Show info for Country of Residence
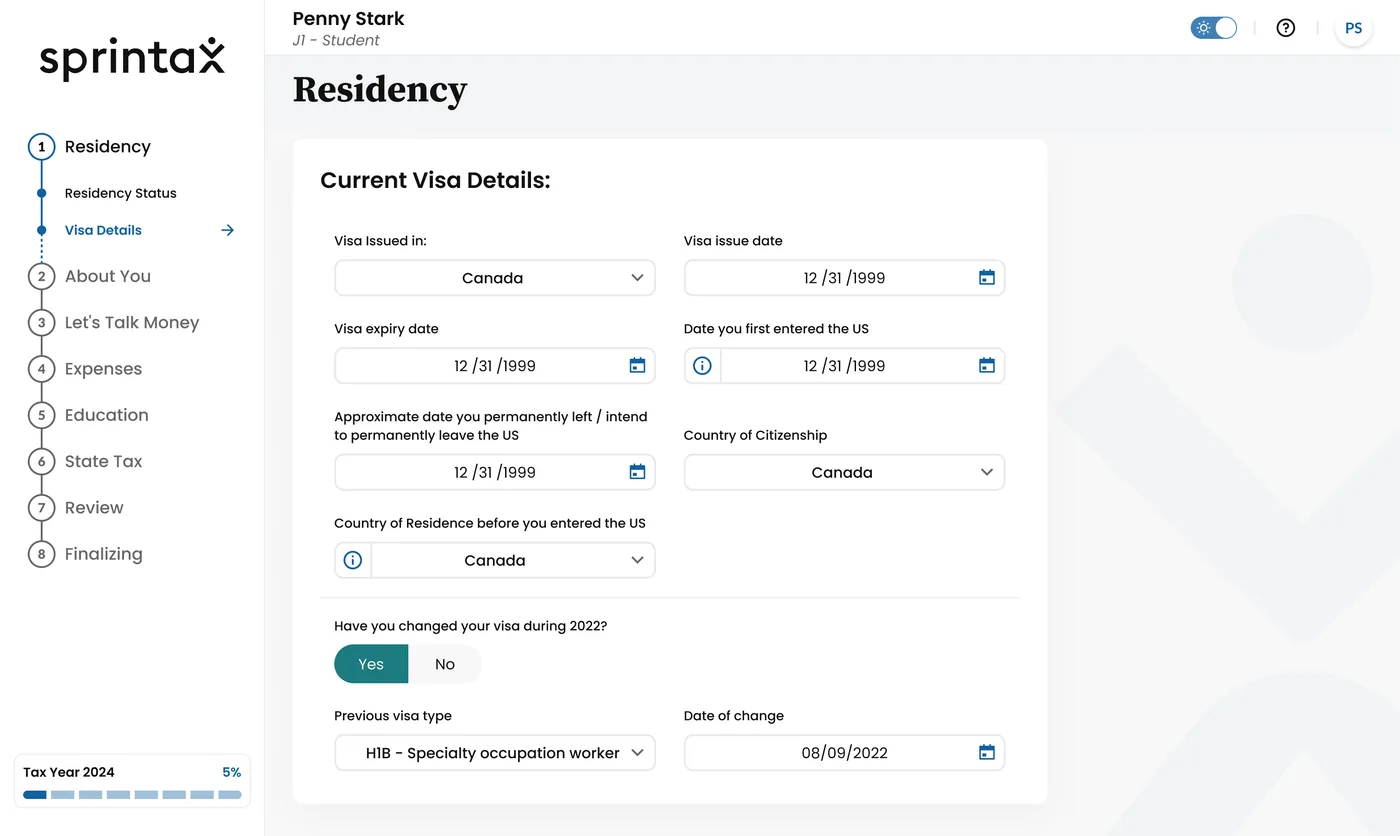This screenshot has width=1400, height=836. click(x=352, y=560)
